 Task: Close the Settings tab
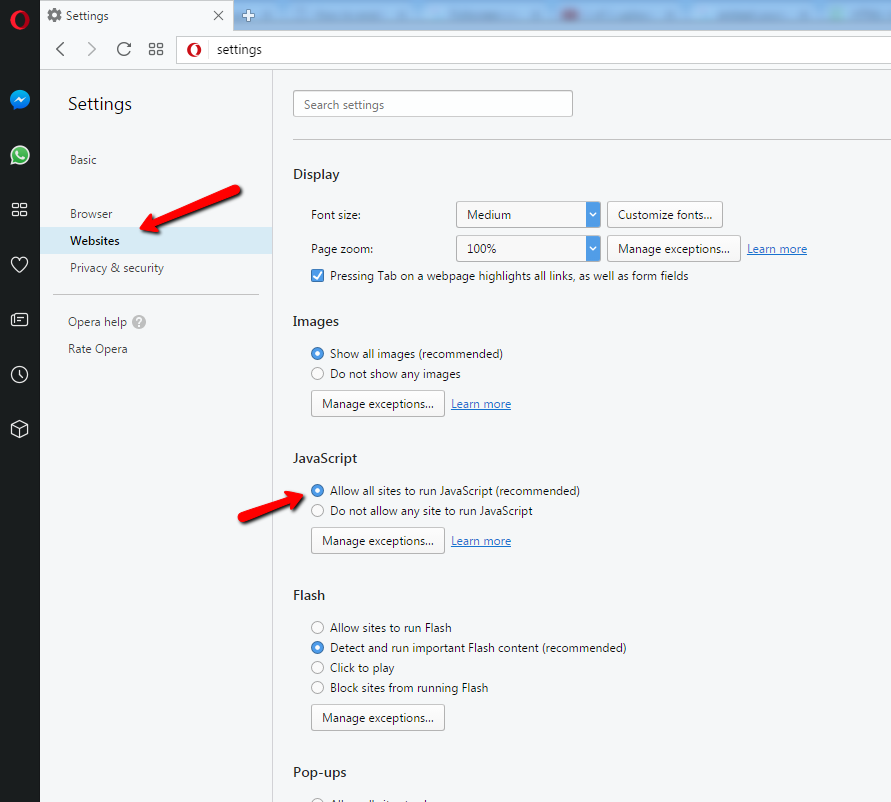218,16
